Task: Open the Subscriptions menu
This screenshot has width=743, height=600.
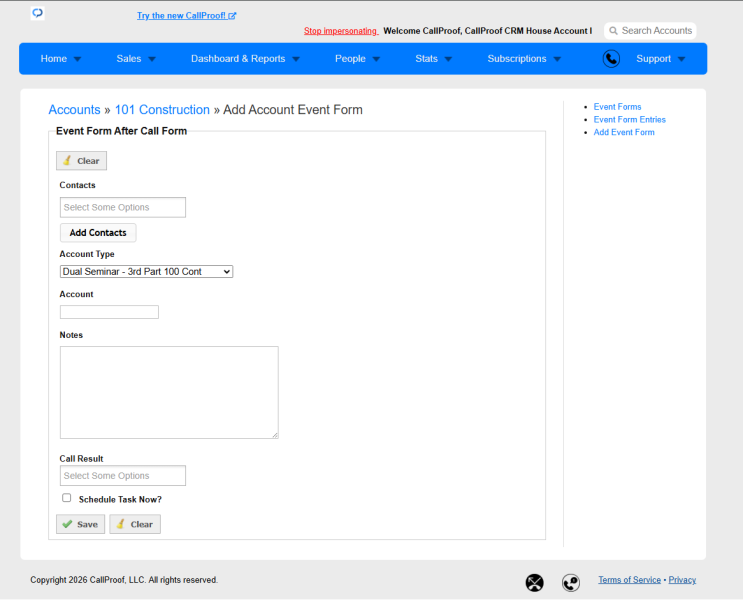Action: pos(517,59)
